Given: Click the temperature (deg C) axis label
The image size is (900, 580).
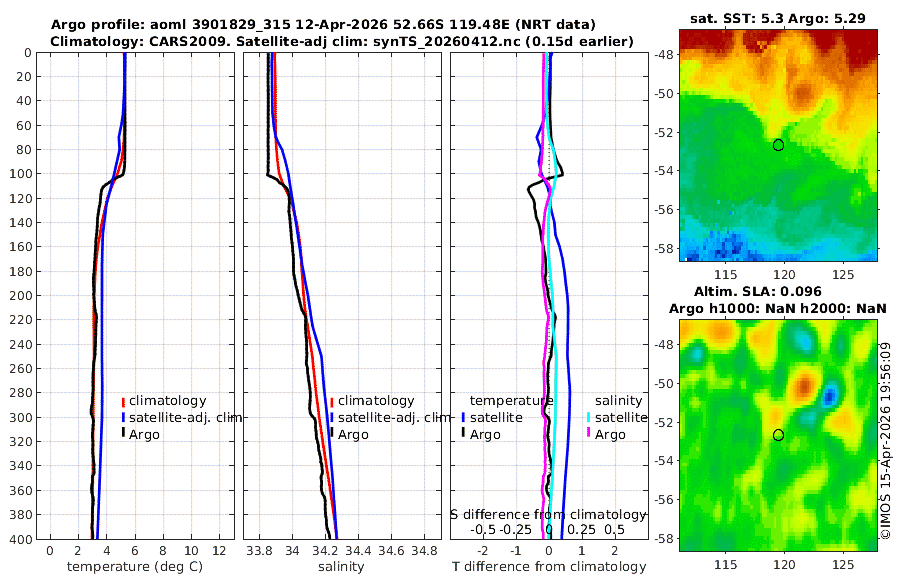Looking at the screenshot, I should point(135,567).
